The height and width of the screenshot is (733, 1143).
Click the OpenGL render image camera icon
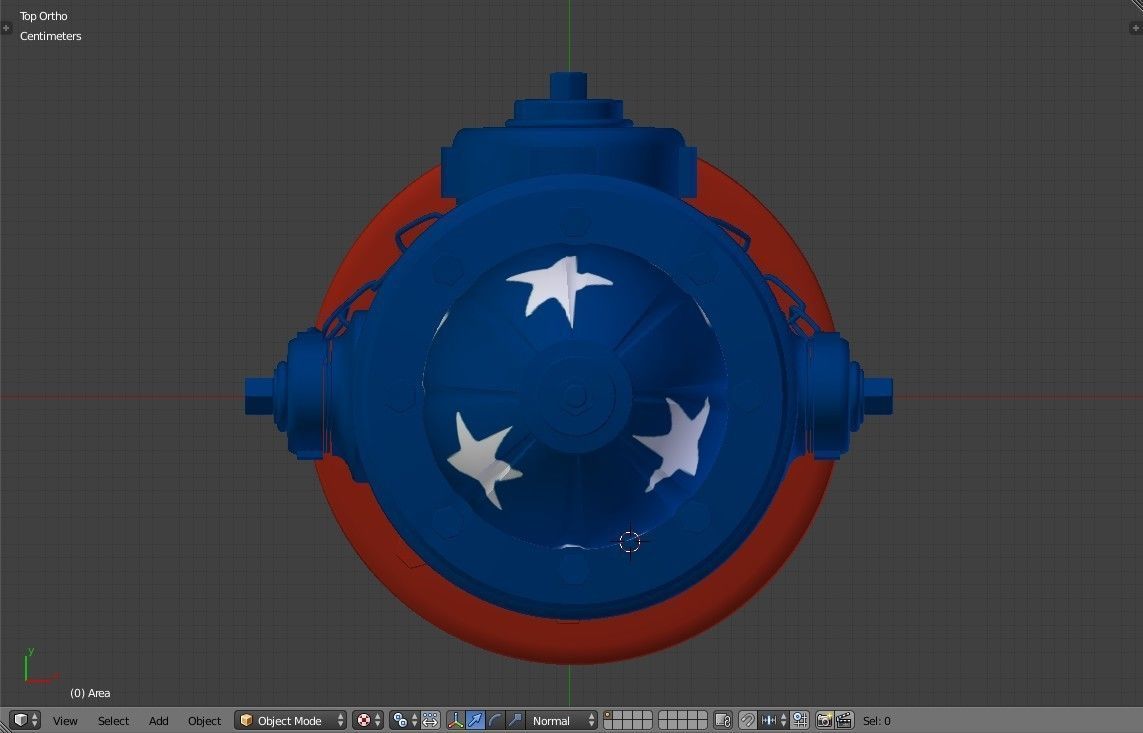[824, 721]
